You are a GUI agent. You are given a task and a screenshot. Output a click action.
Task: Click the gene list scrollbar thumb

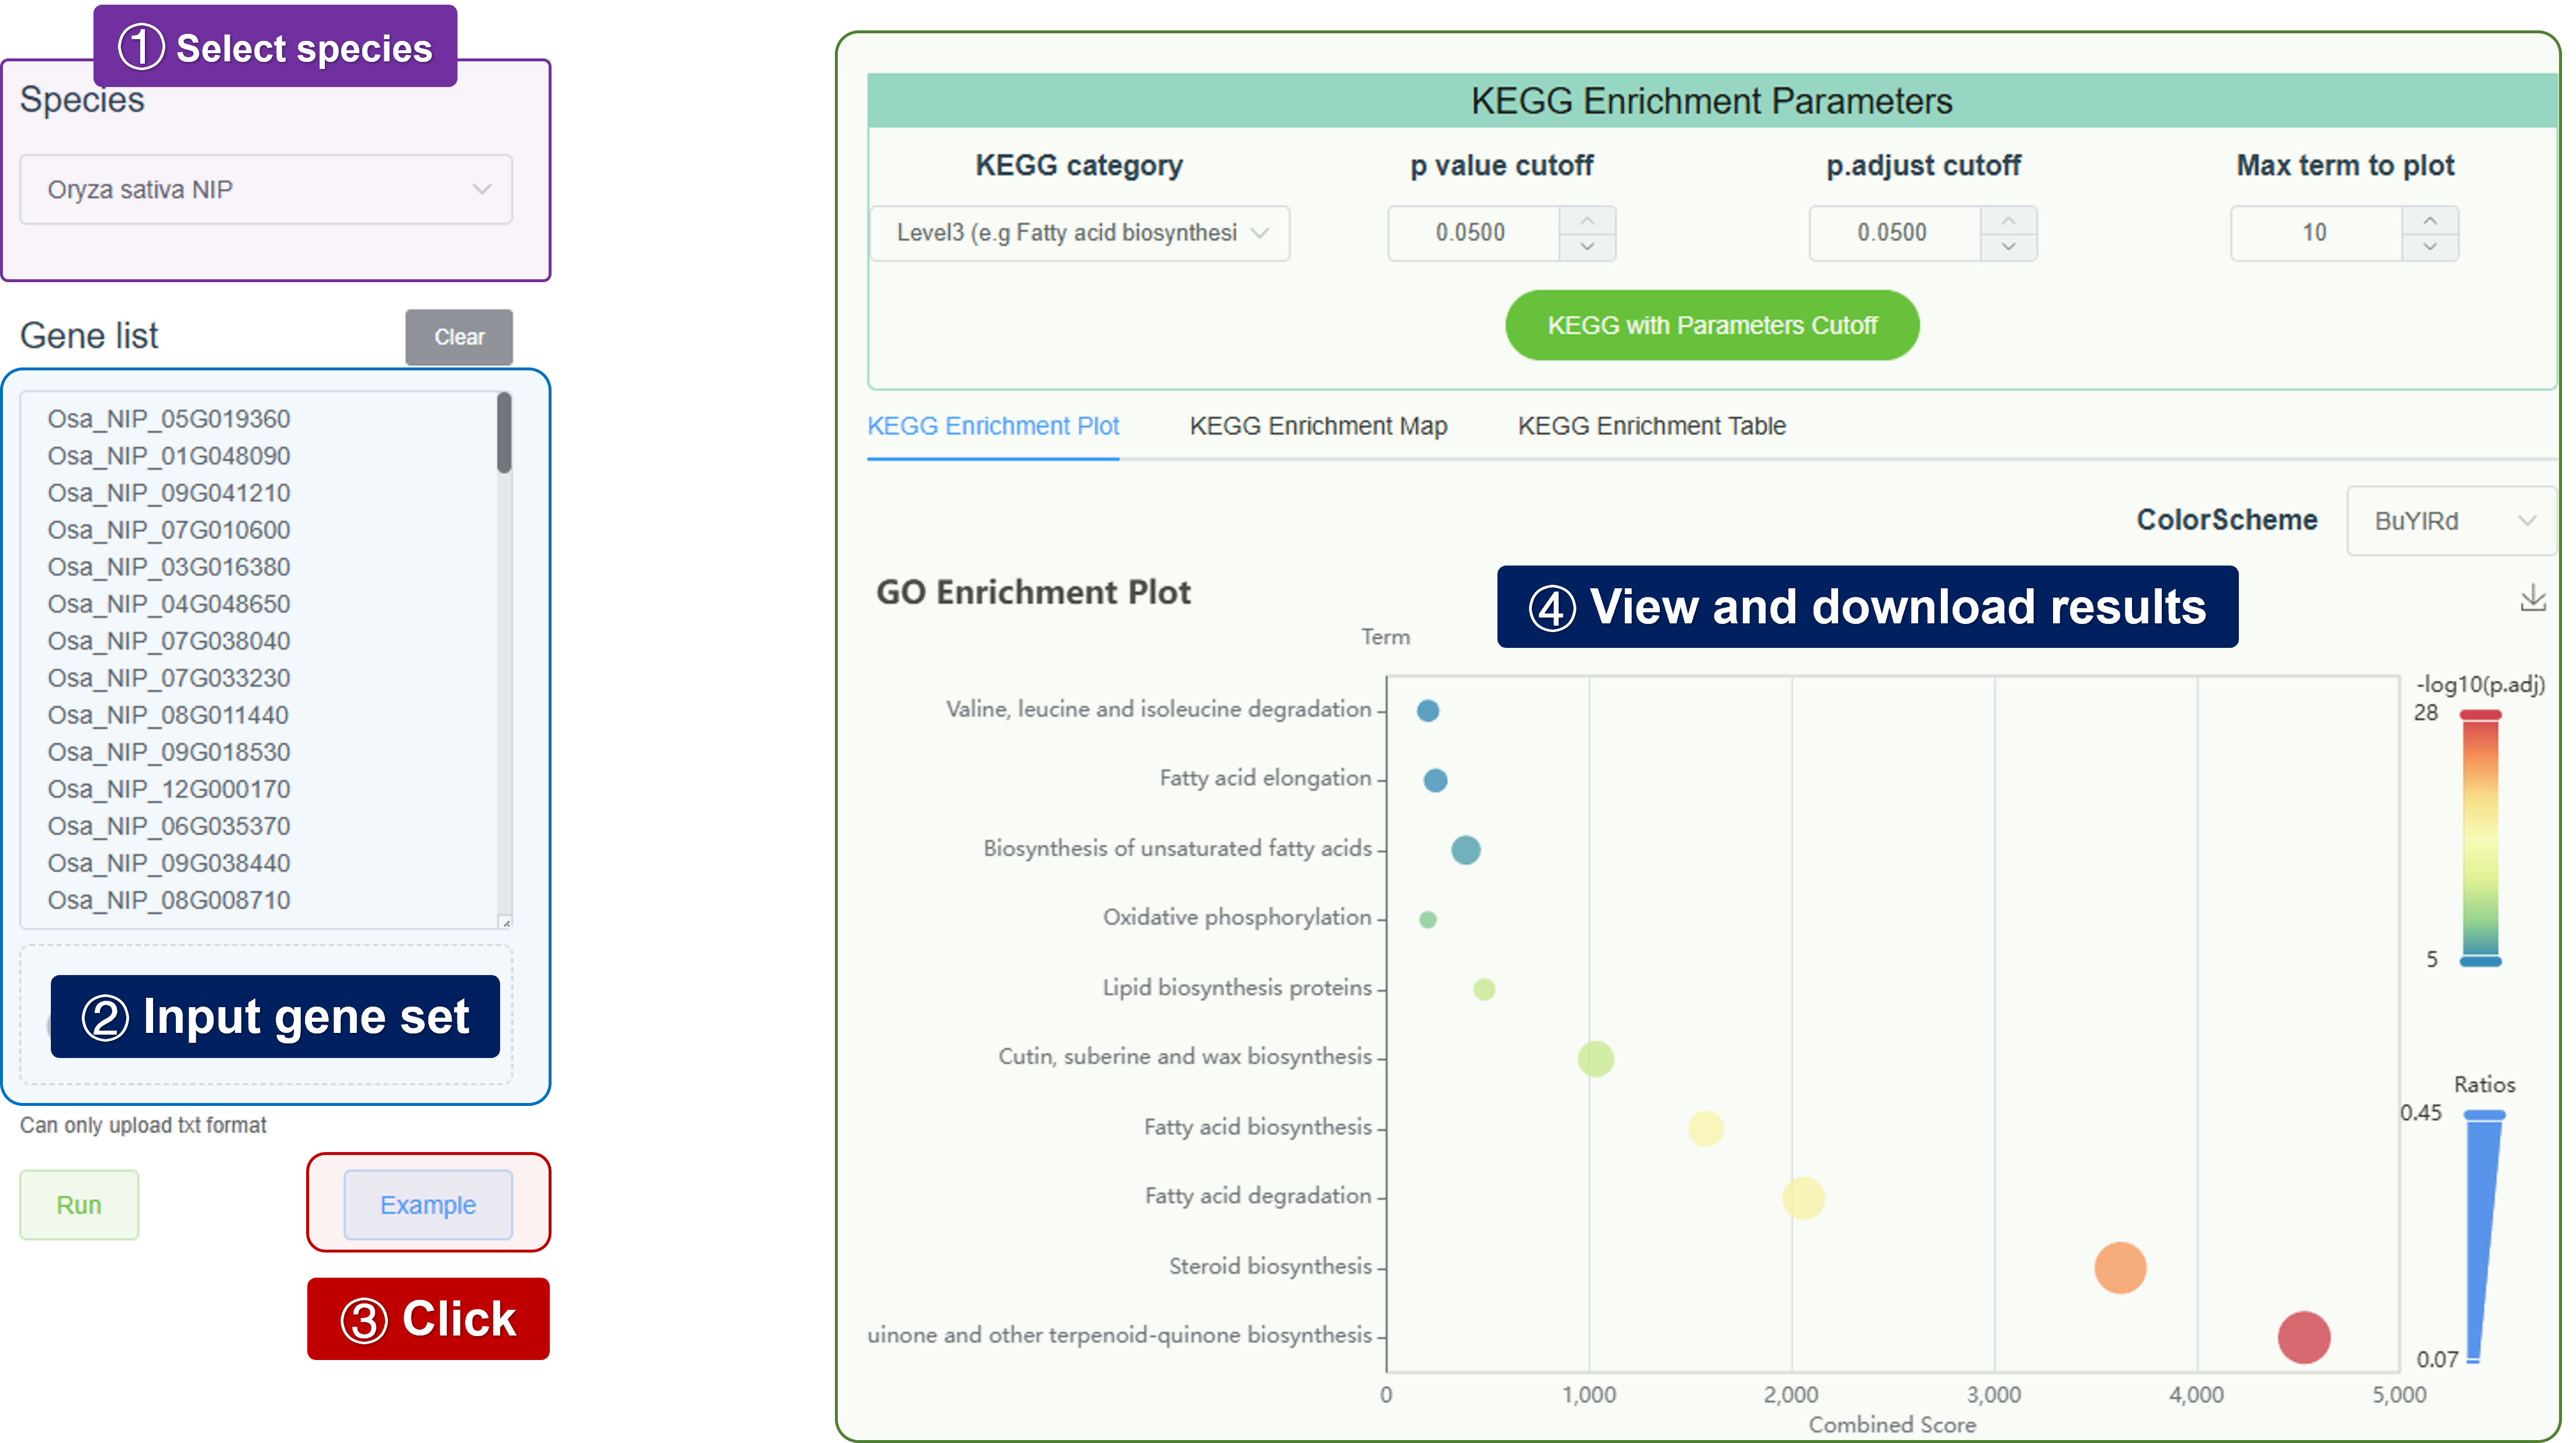(x=504, y=432)
